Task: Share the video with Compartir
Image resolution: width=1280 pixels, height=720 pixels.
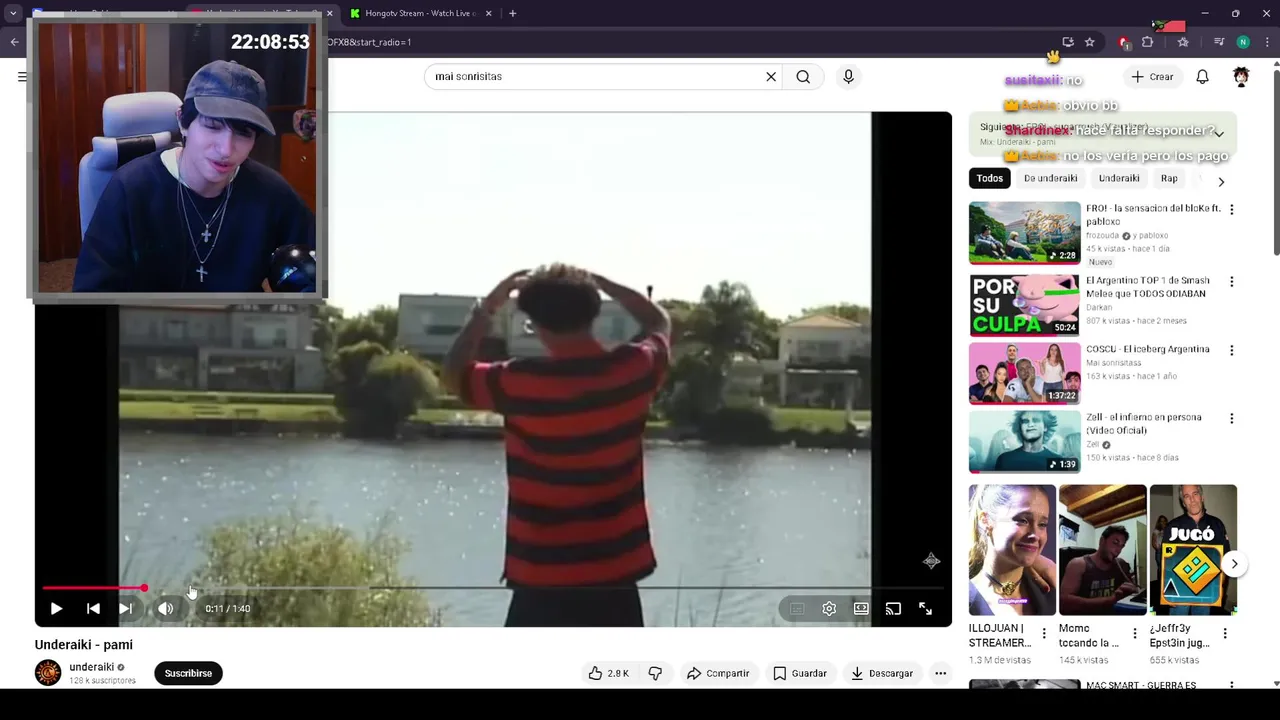Action: coord(718,673)
